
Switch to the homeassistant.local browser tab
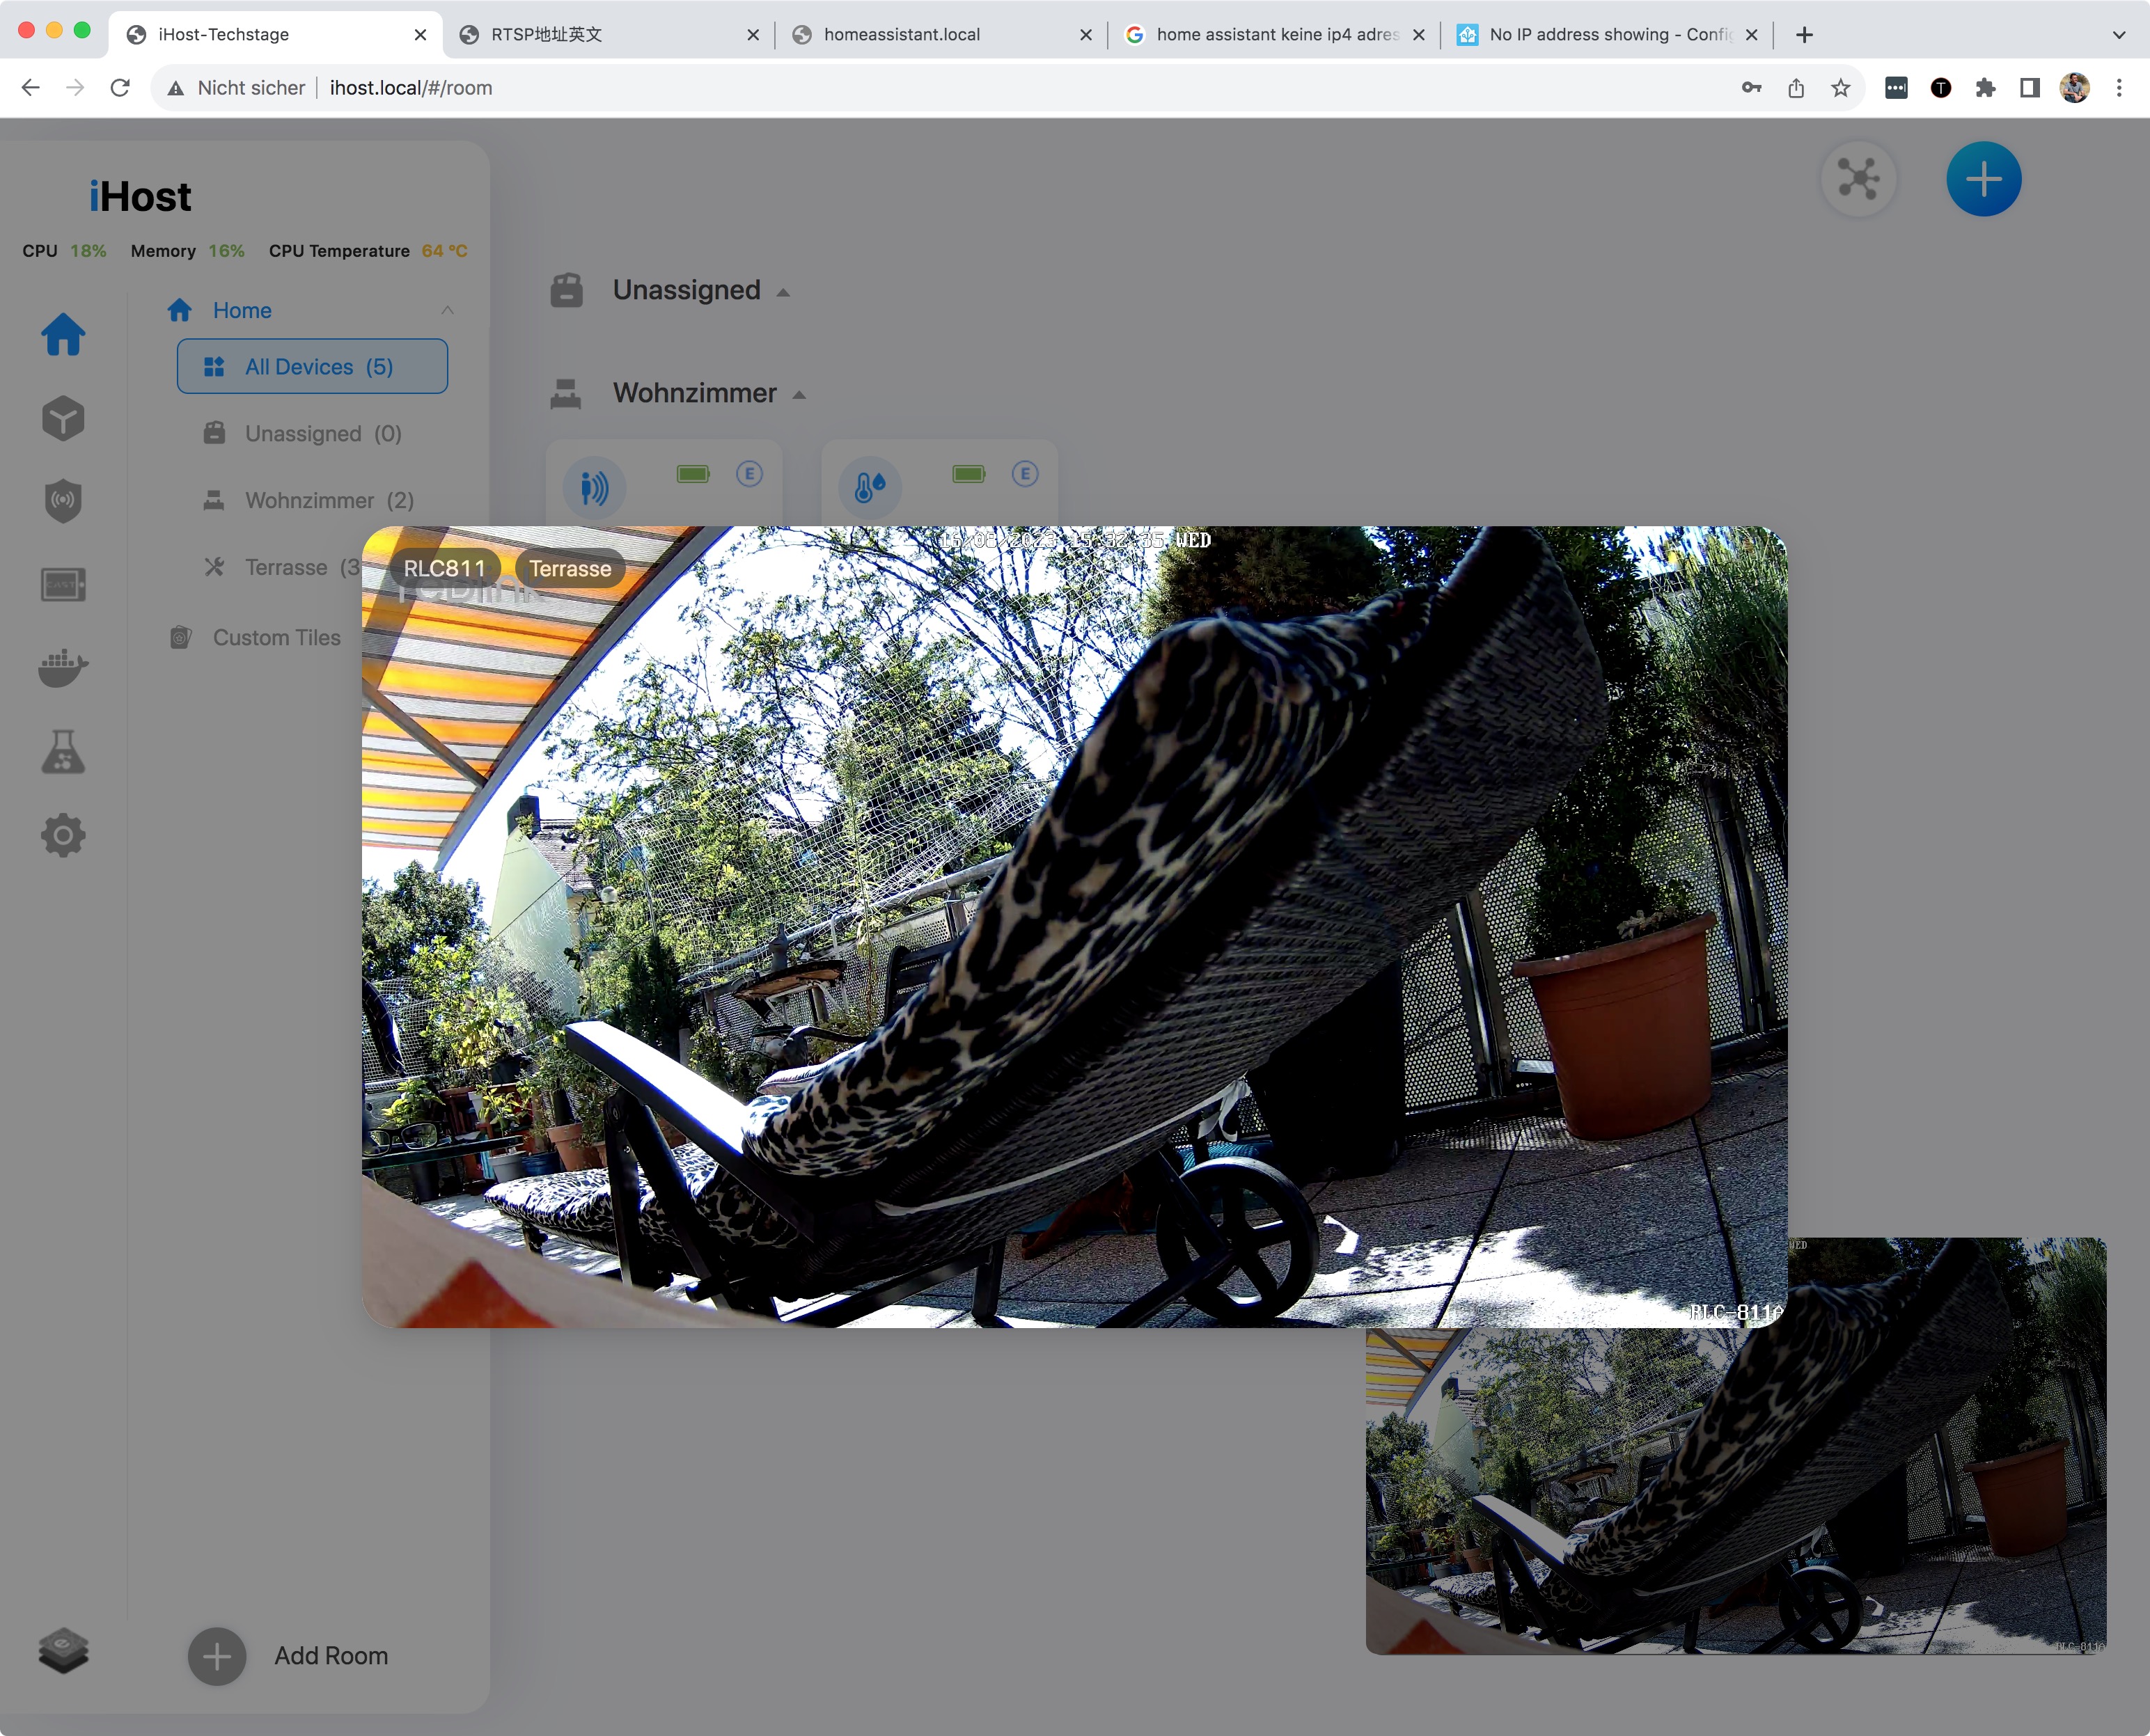[901, 35]
